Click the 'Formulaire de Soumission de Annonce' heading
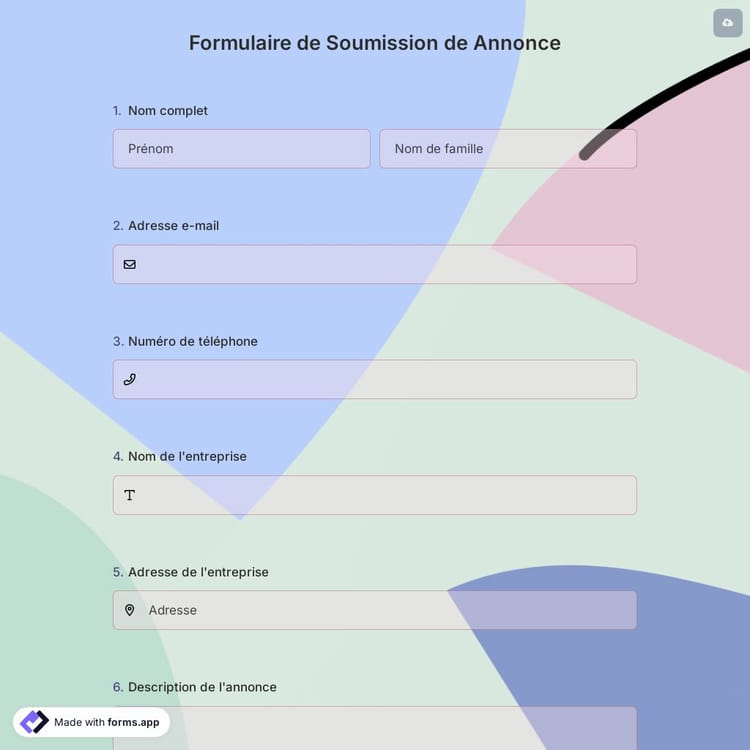Screen dimensions: 750x750 tap(375, 43)
